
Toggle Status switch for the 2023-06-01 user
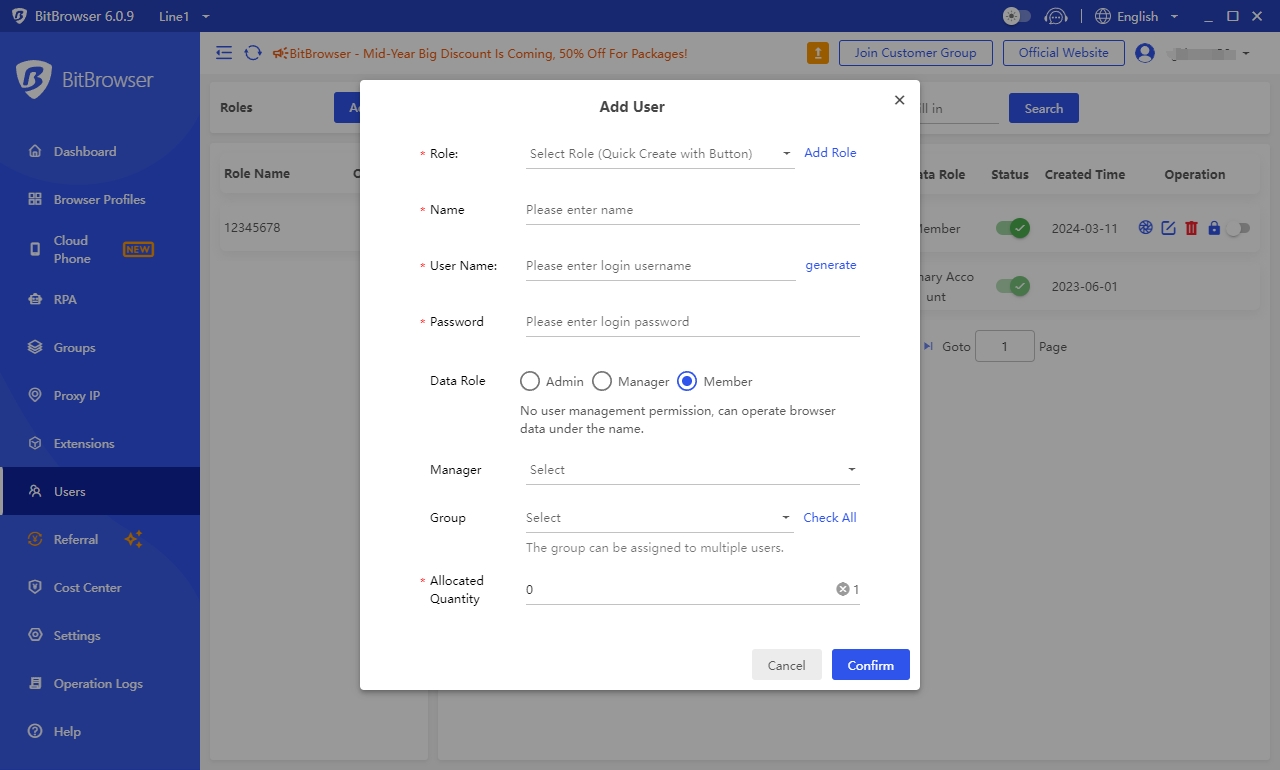(x=1012, y=286)
